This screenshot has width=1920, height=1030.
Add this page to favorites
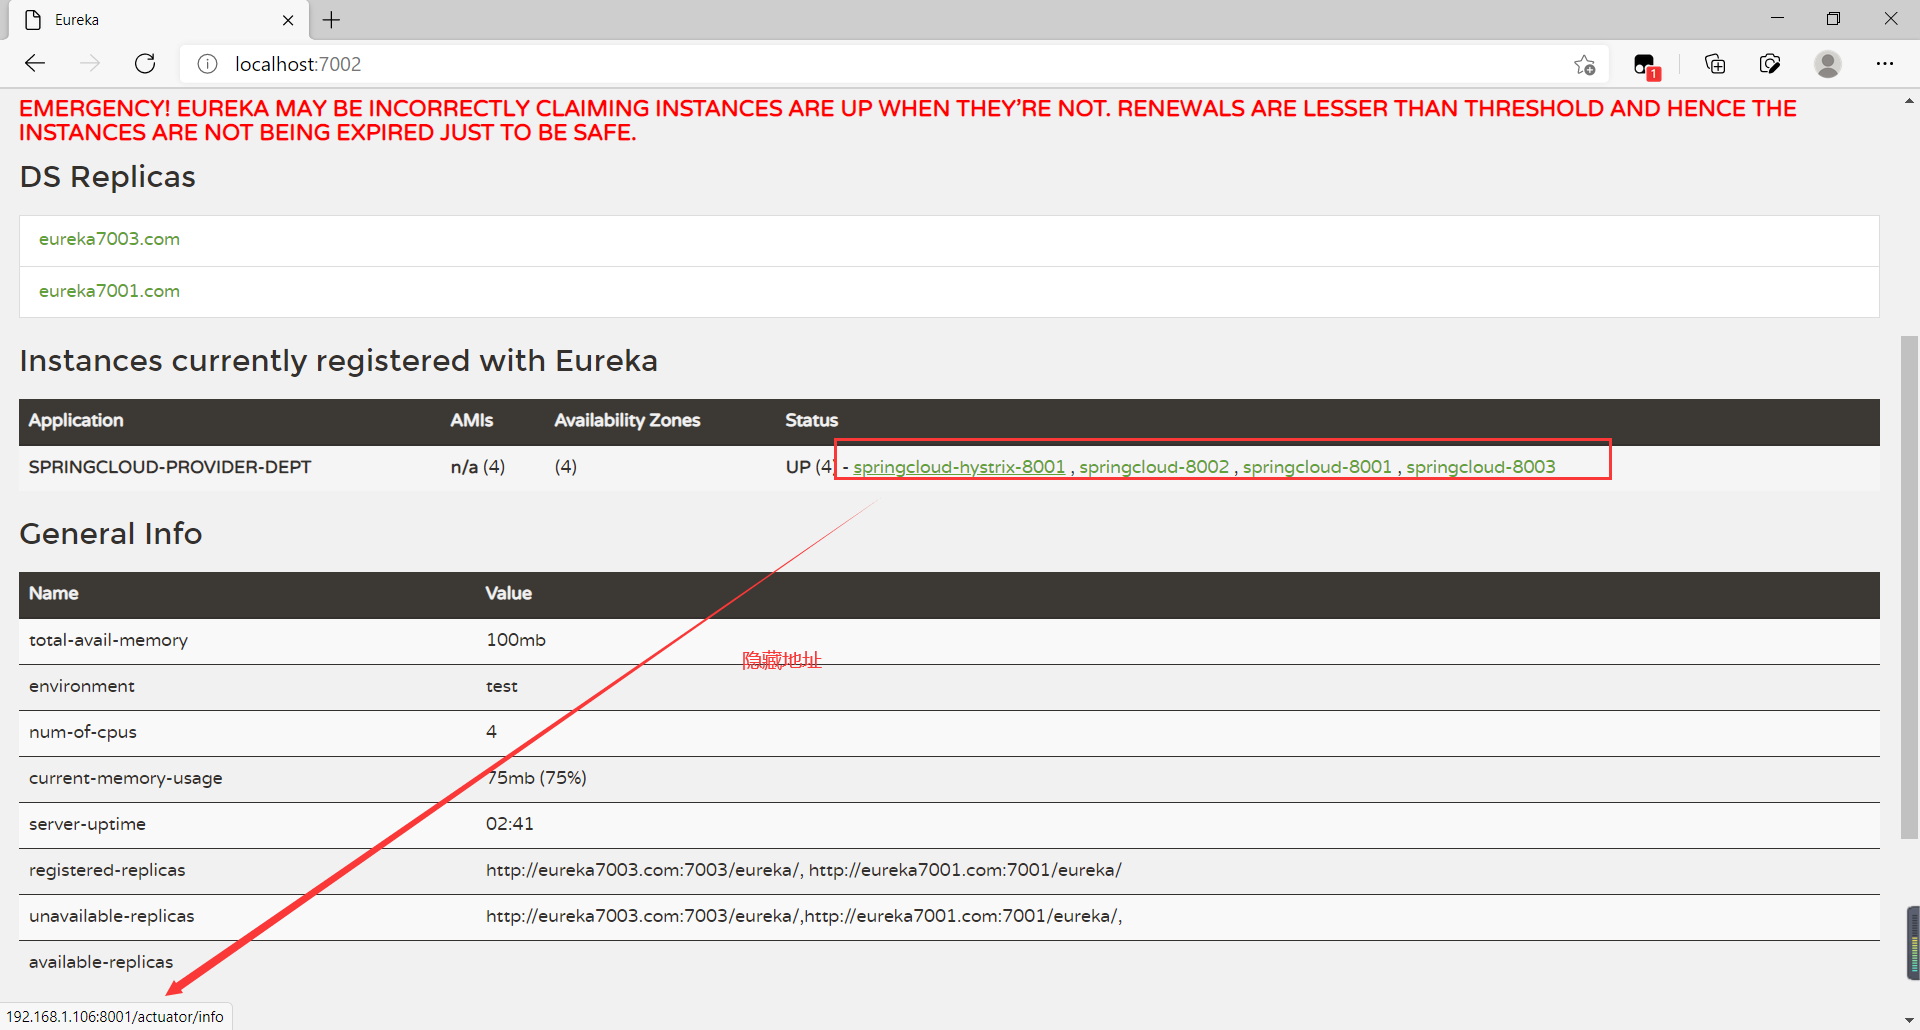pyautogui.click(x=1584, y=65)
